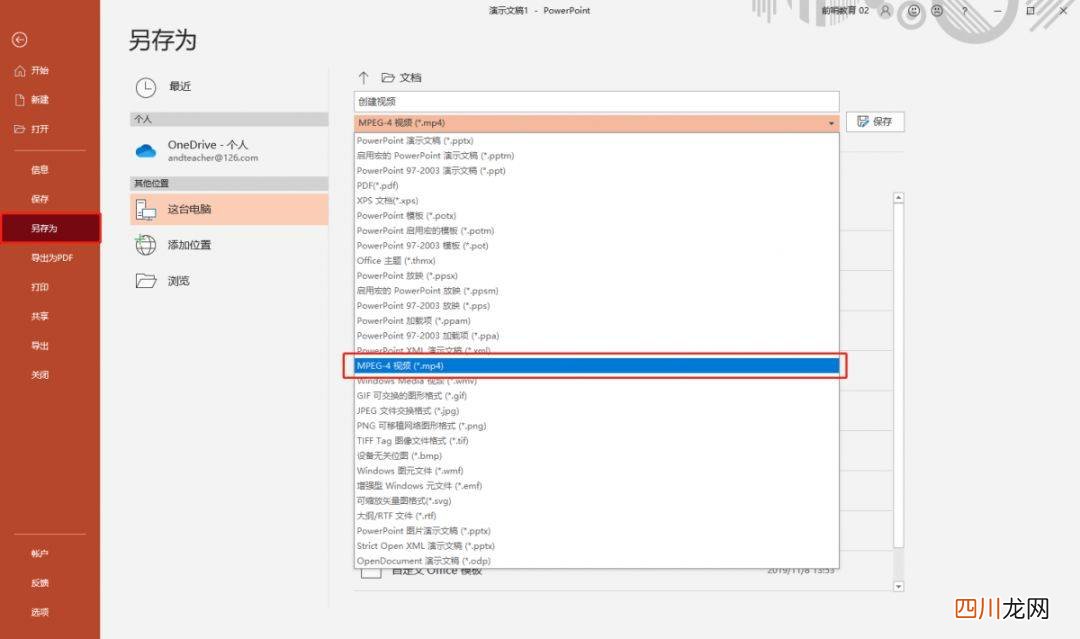Select the 这台电脑 location
Image resolution: width=1080 pixels, height=639 pixels.
click(x=229, y=209)
